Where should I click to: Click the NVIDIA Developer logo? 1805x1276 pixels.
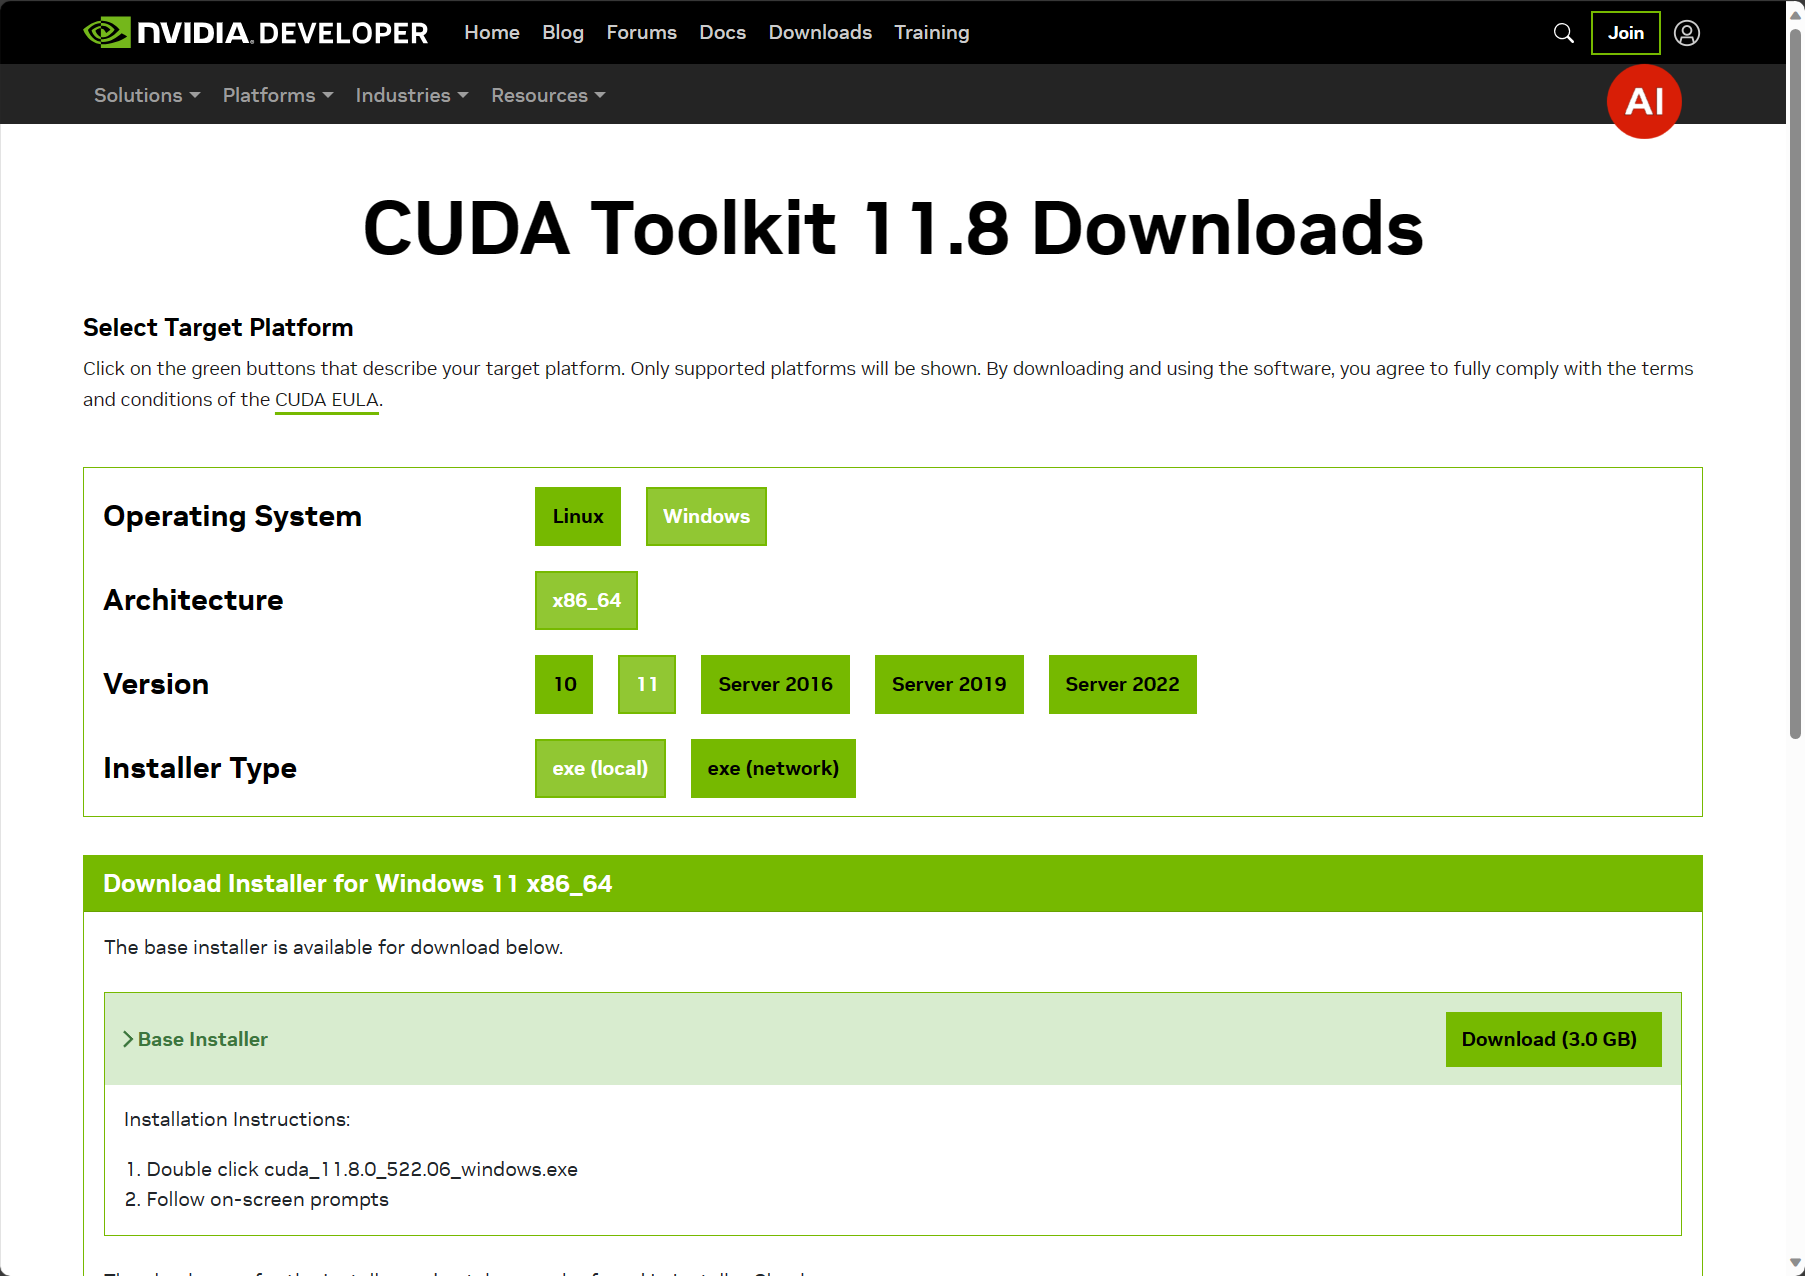[256, 33]
